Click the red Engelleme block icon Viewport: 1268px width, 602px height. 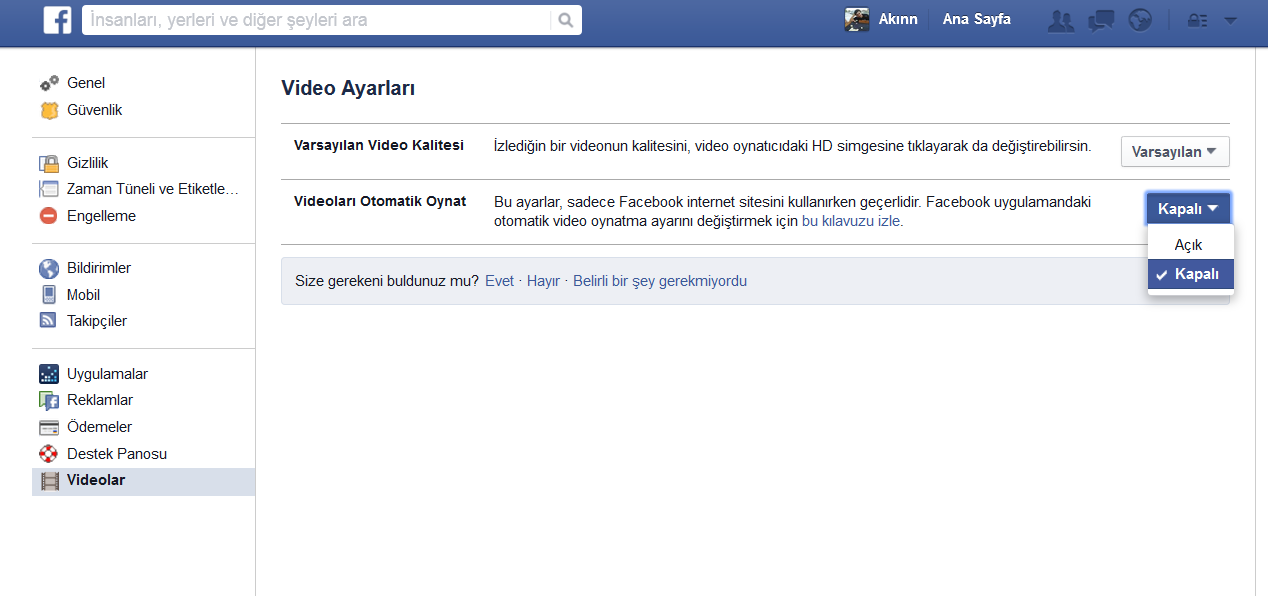pyautogui.click(x=49, y=216)
